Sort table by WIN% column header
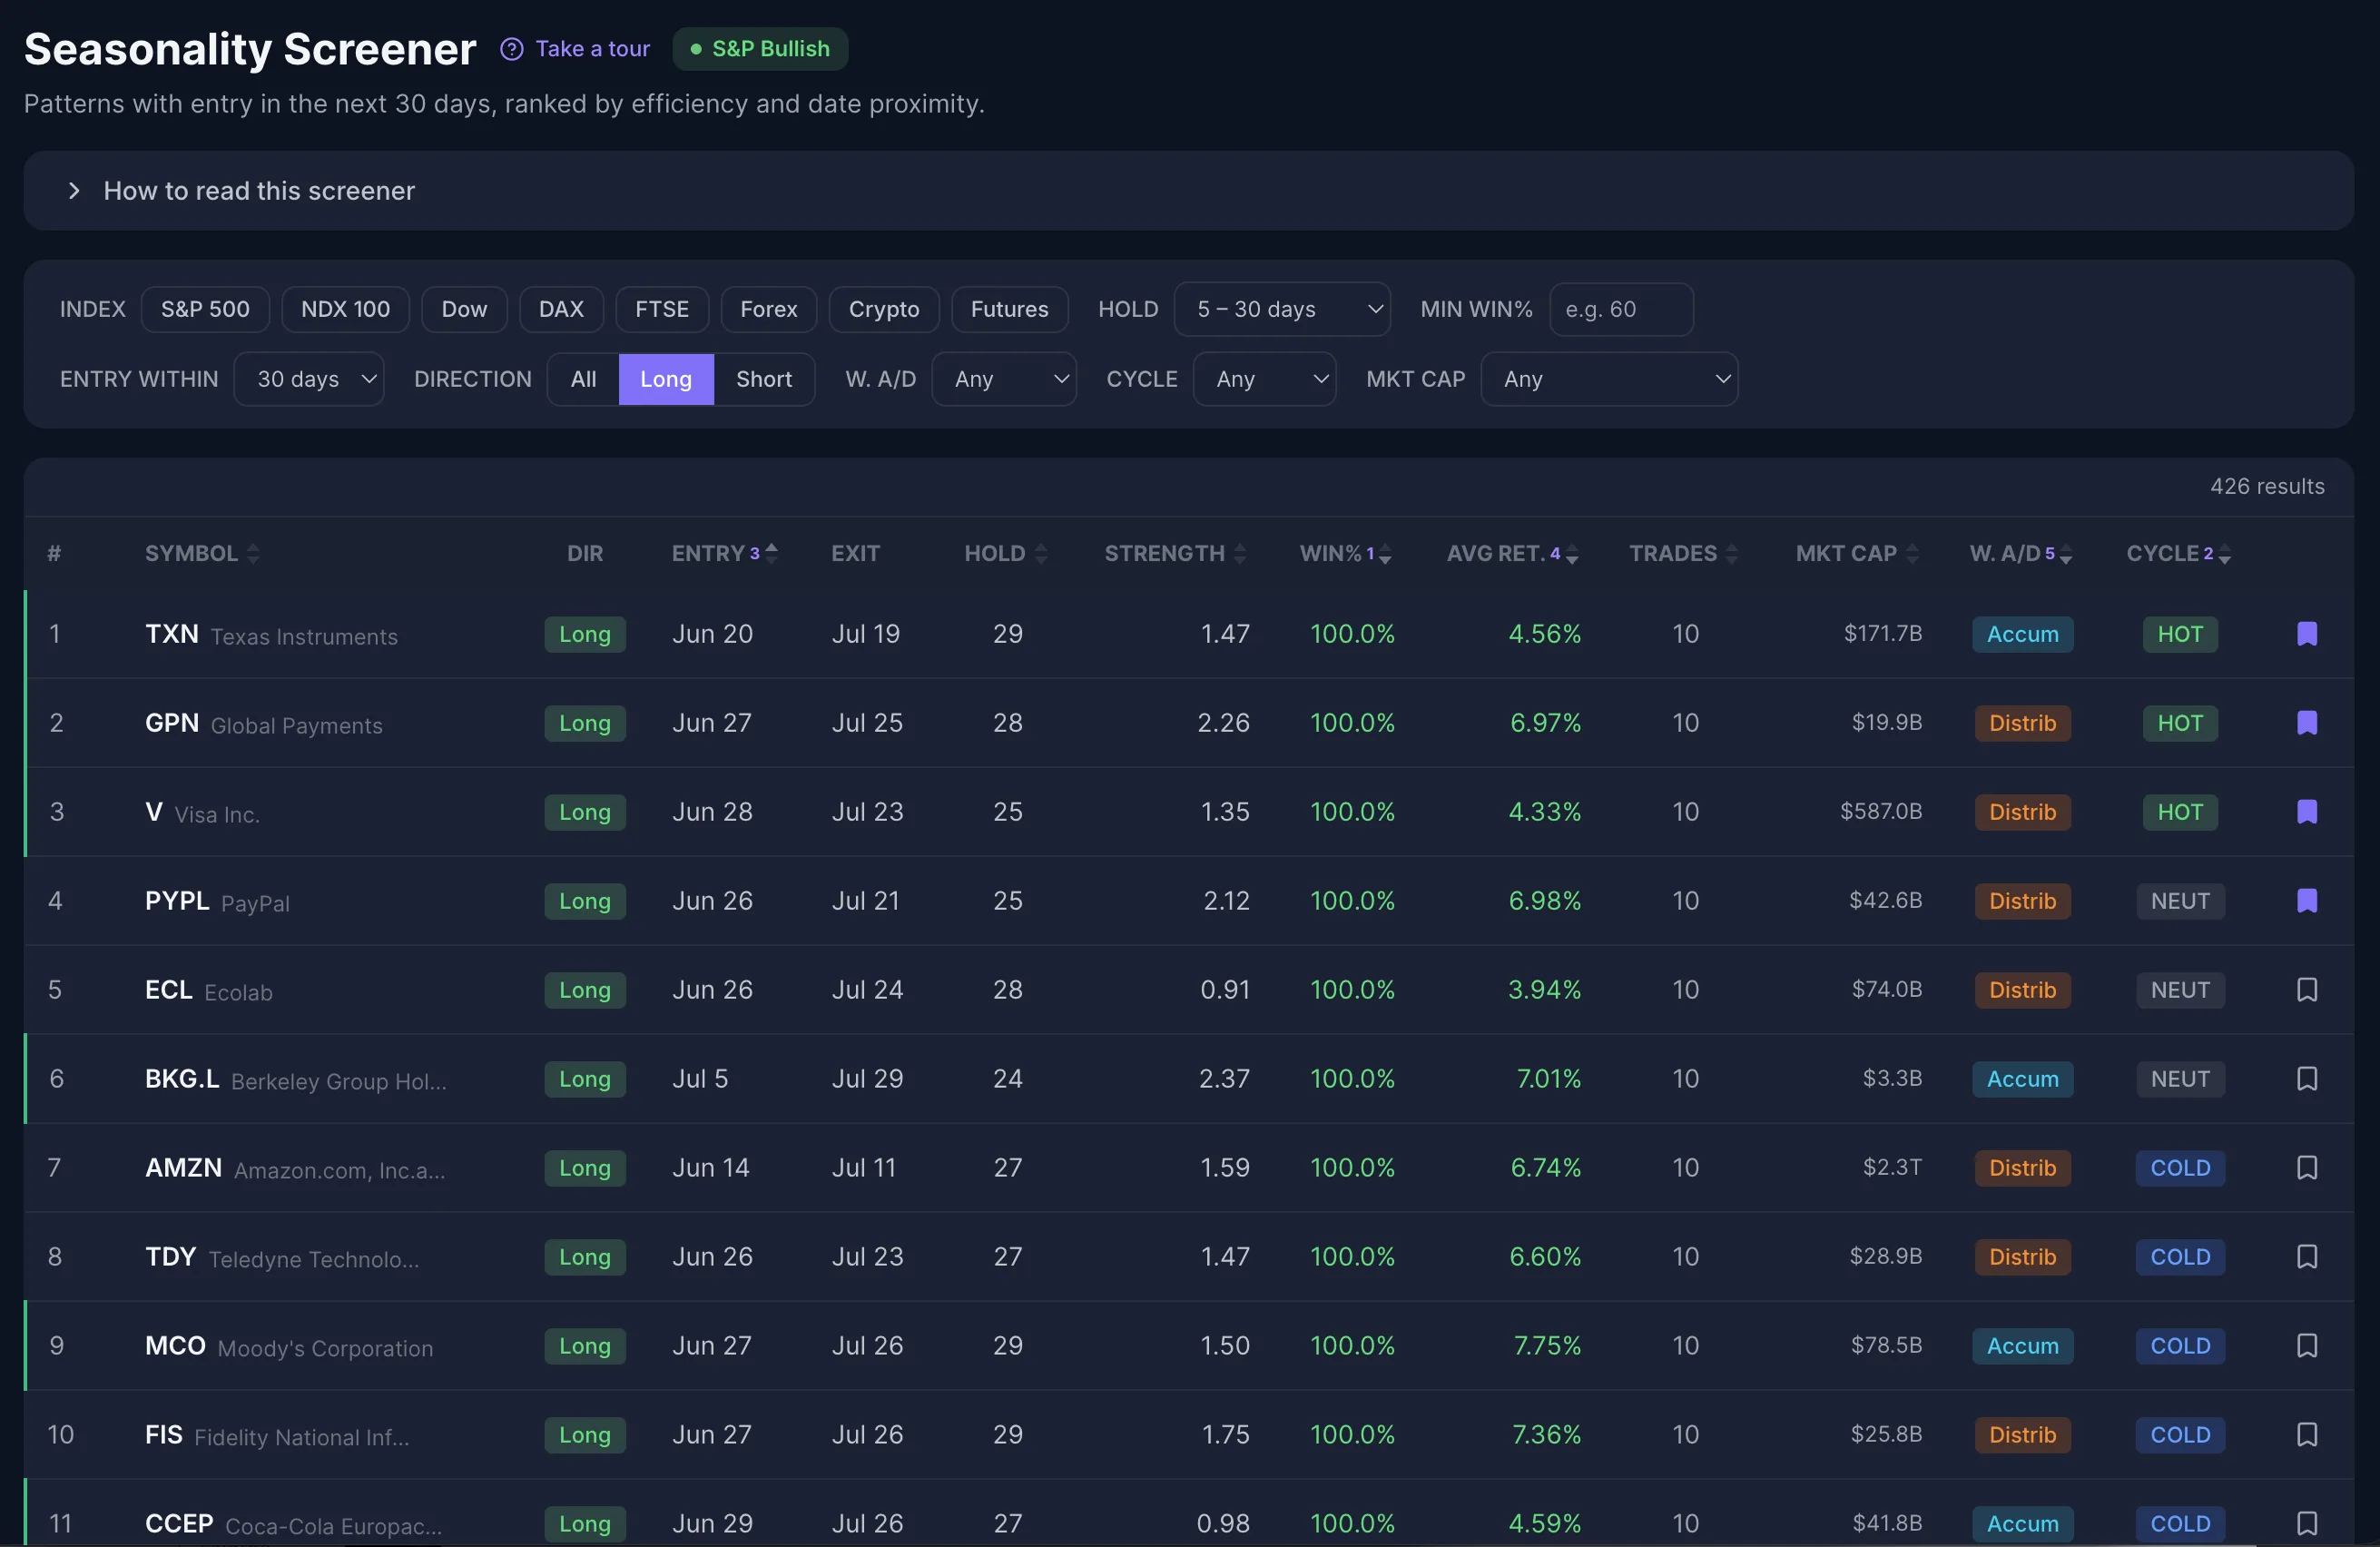The height and width of the screenshot is (1547, 2380). tap(1344, 554)
